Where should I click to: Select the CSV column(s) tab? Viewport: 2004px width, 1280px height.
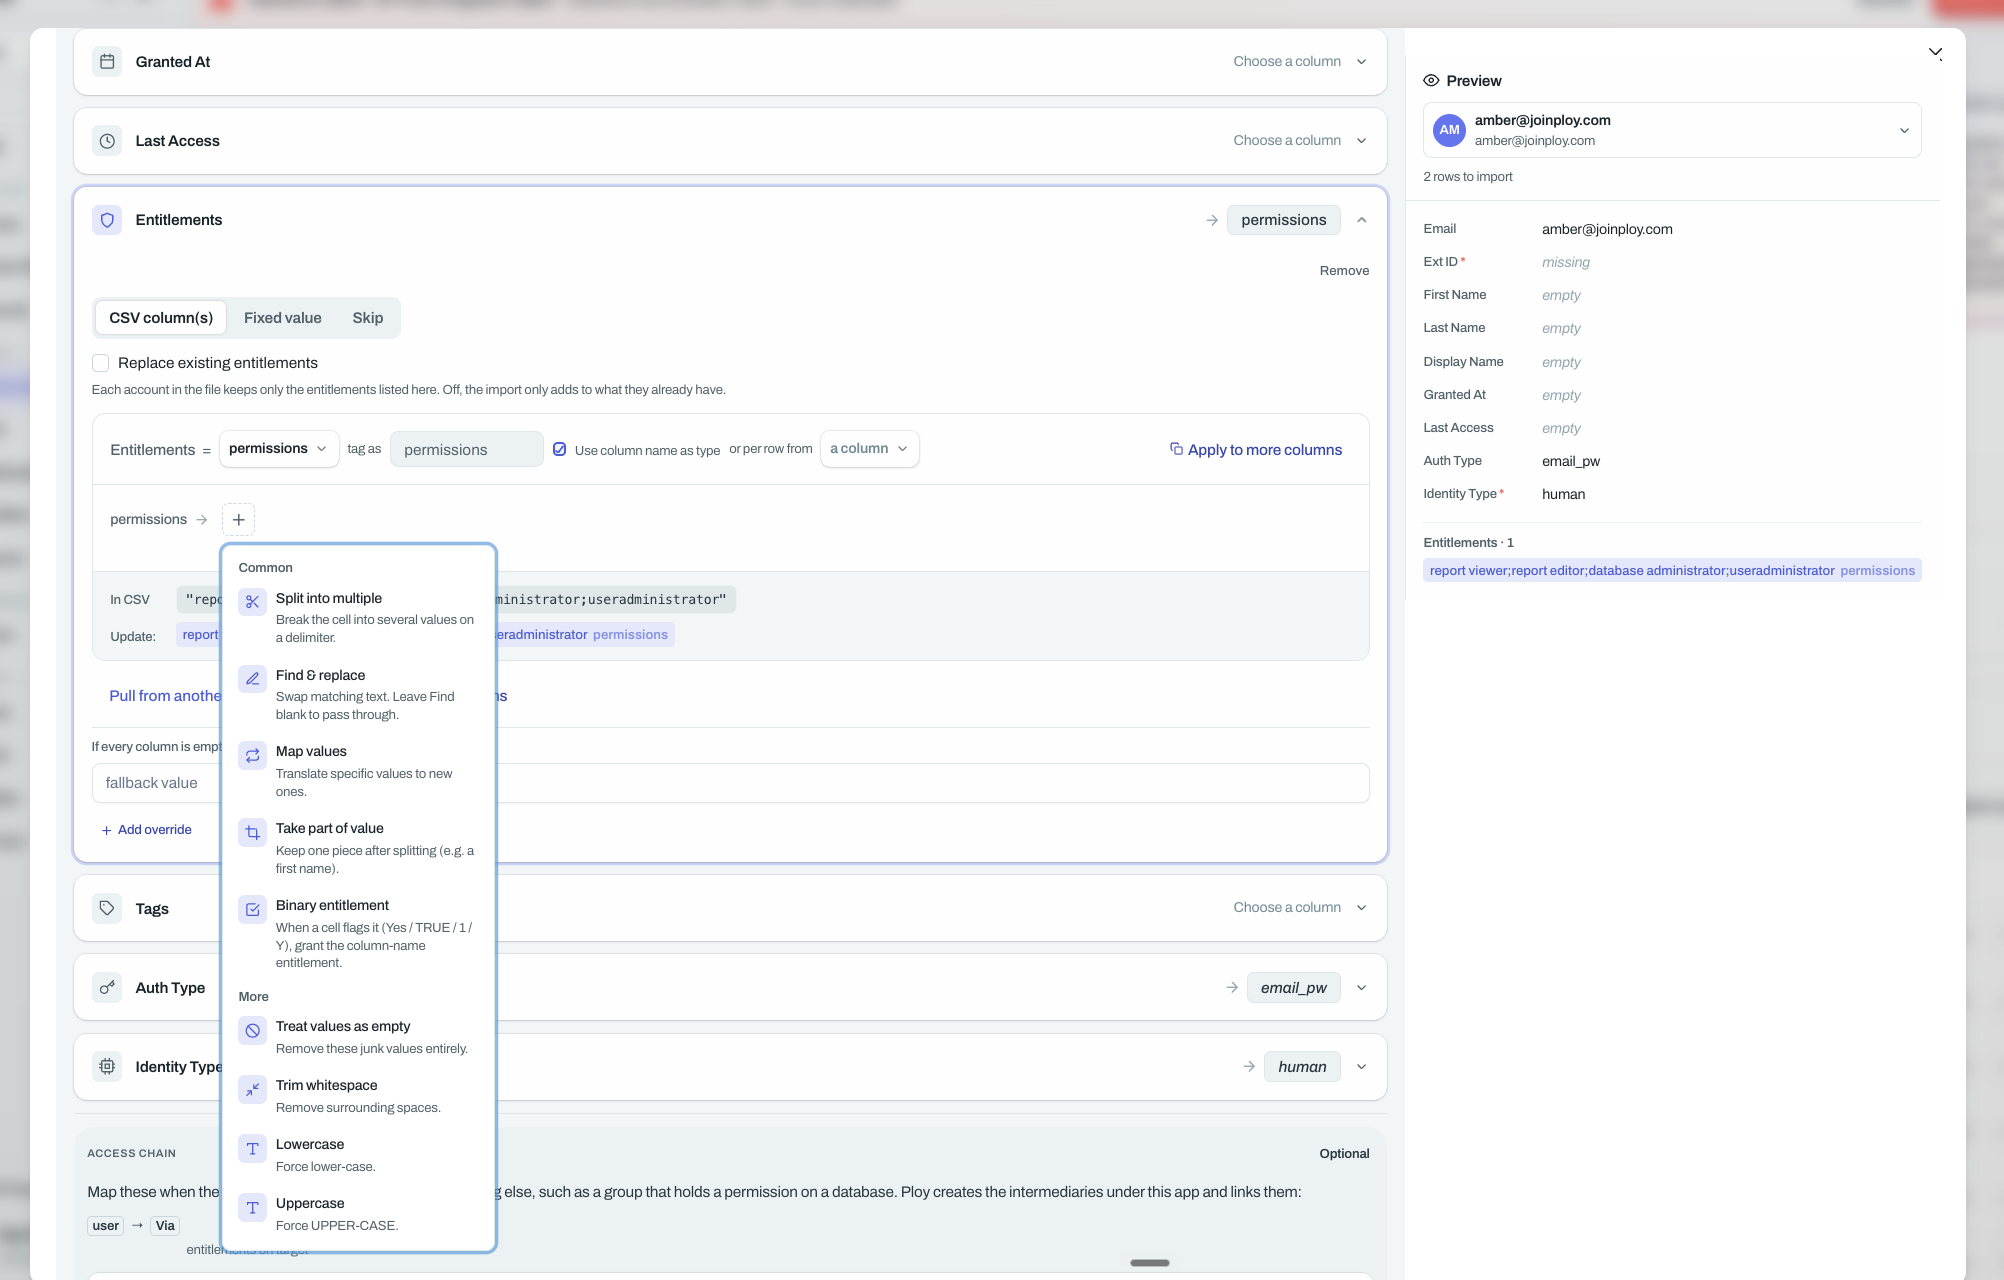161,318
